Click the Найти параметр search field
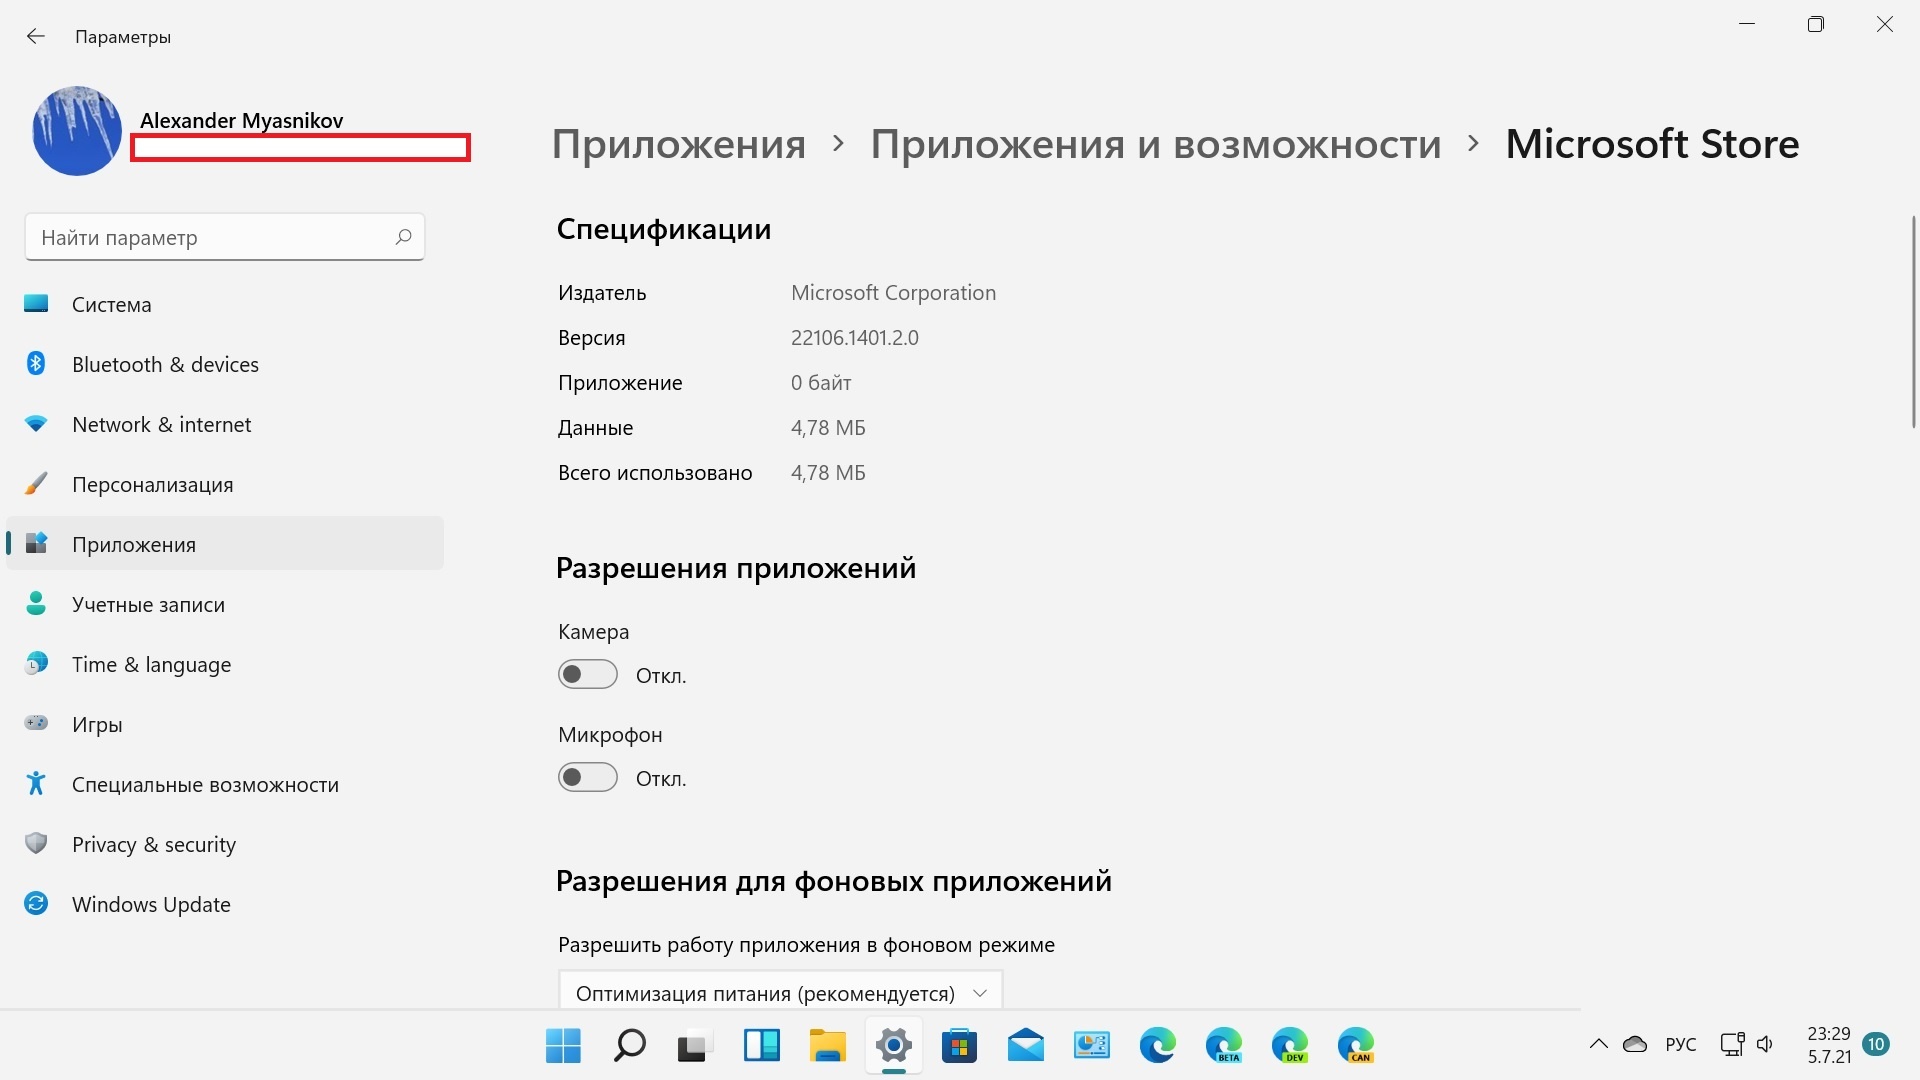 click(x=225, y=237)
